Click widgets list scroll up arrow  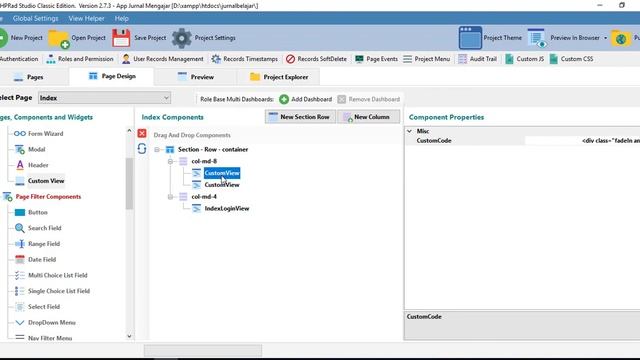click(x=129, y=131)
